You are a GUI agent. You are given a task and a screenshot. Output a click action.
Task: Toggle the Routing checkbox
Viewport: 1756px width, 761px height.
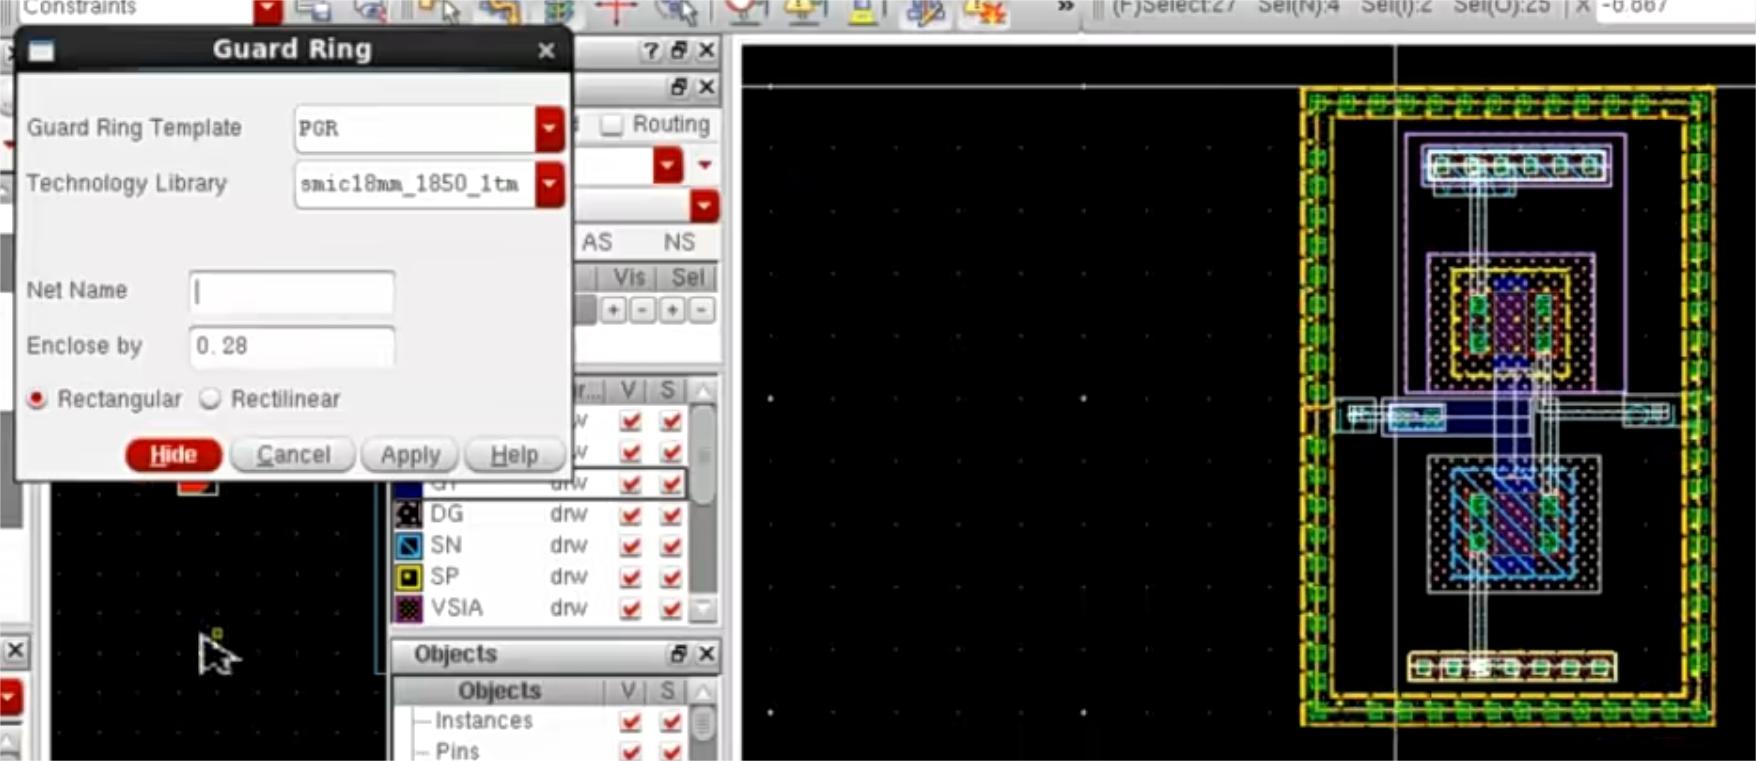pyautogui.click(x=611, y=125)
